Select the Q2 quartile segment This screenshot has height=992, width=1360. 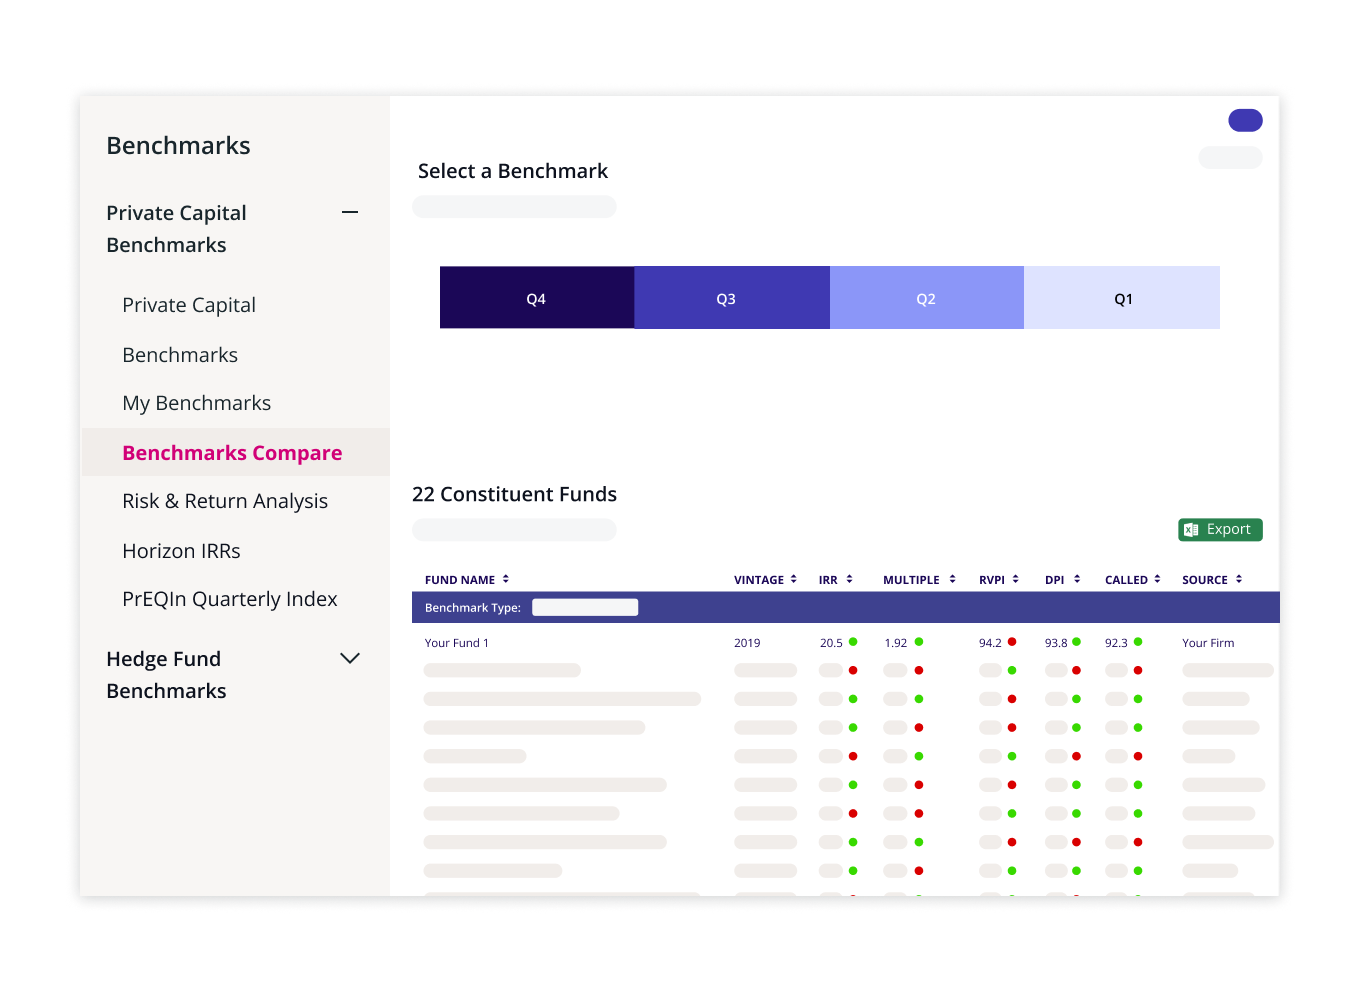coord(925,297)
